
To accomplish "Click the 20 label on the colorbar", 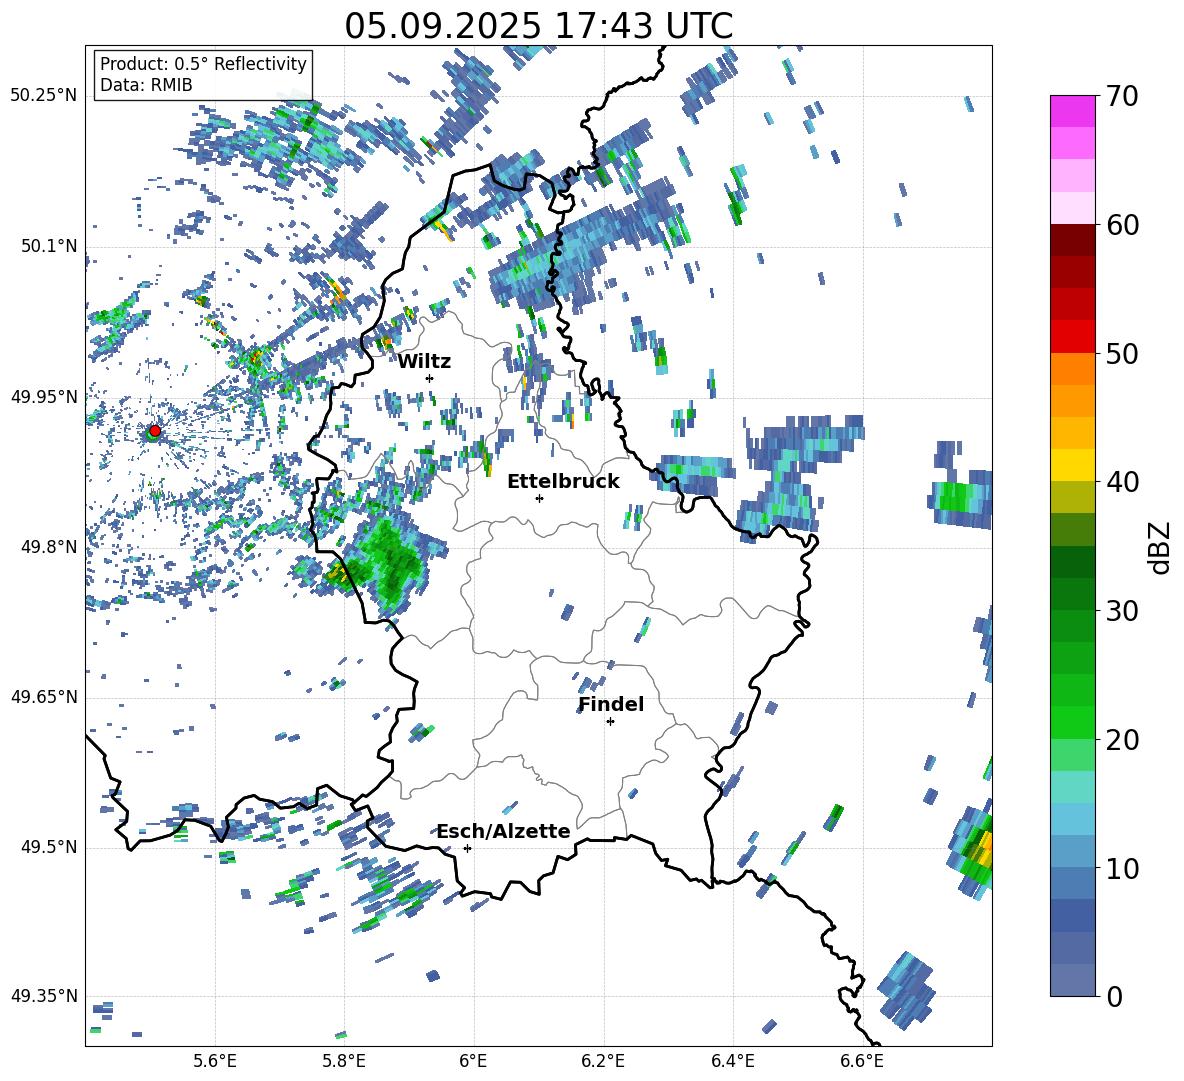I will pyautogui.click(x=1122, y=740).
